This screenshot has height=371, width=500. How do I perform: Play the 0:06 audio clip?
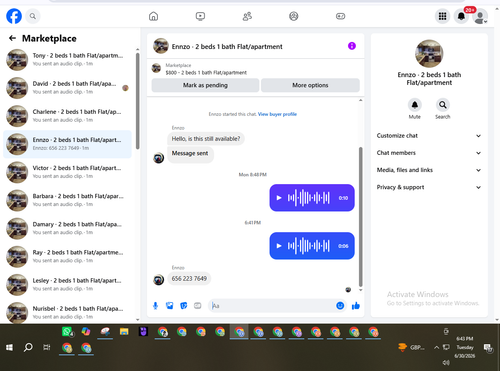click(x=279, y=246)
